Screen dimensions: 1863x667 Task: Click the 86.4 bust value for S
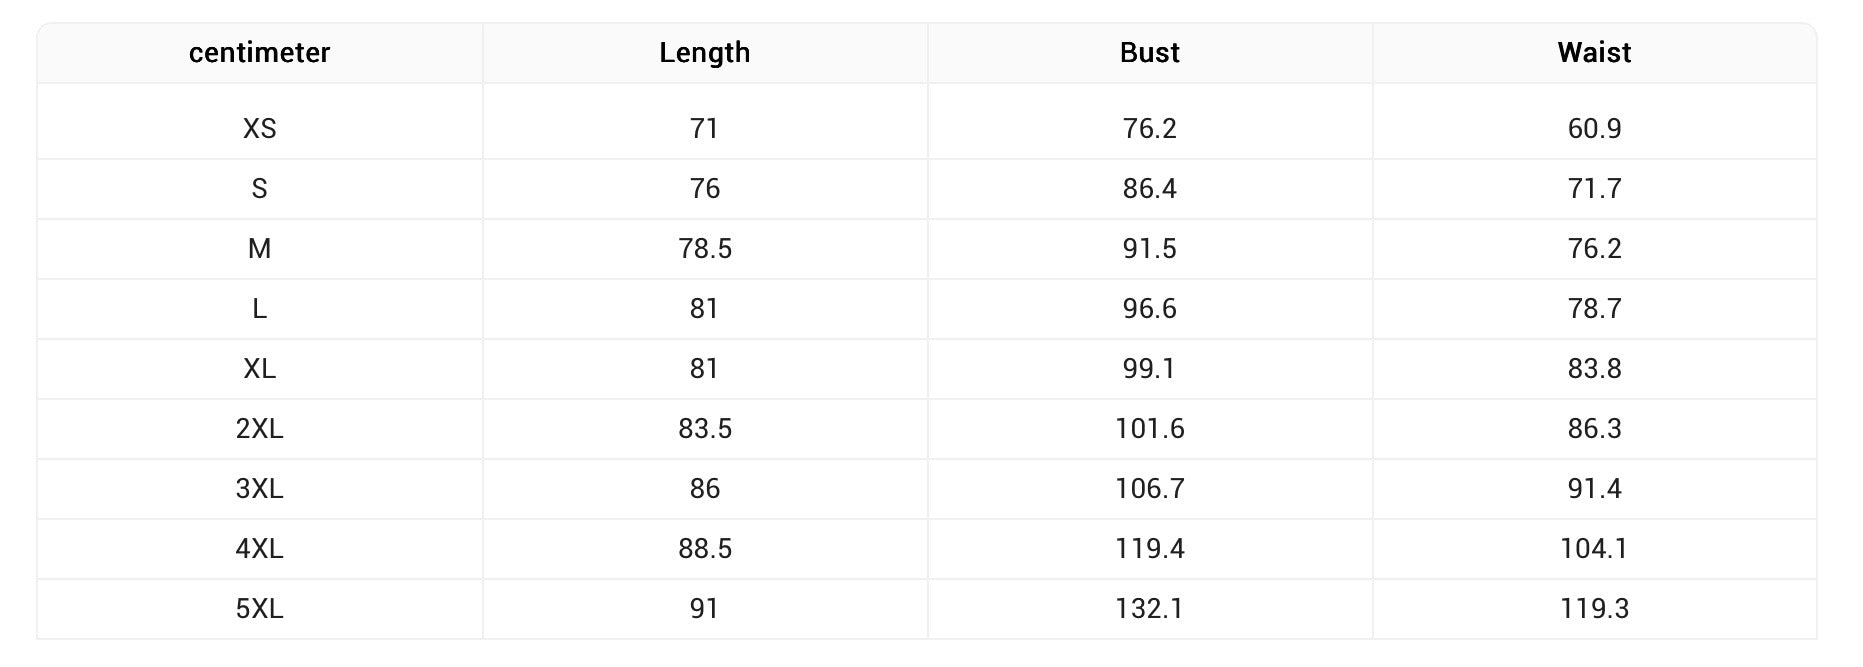point(1149,189)
